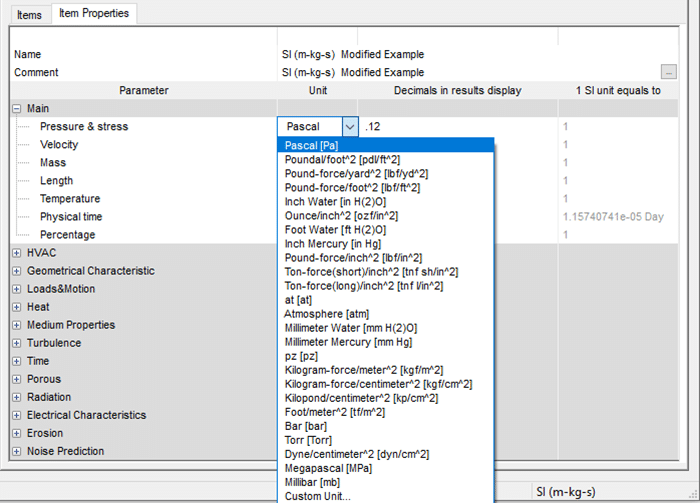Click the 1.15740741e-05 Day value

pos(613,217)
